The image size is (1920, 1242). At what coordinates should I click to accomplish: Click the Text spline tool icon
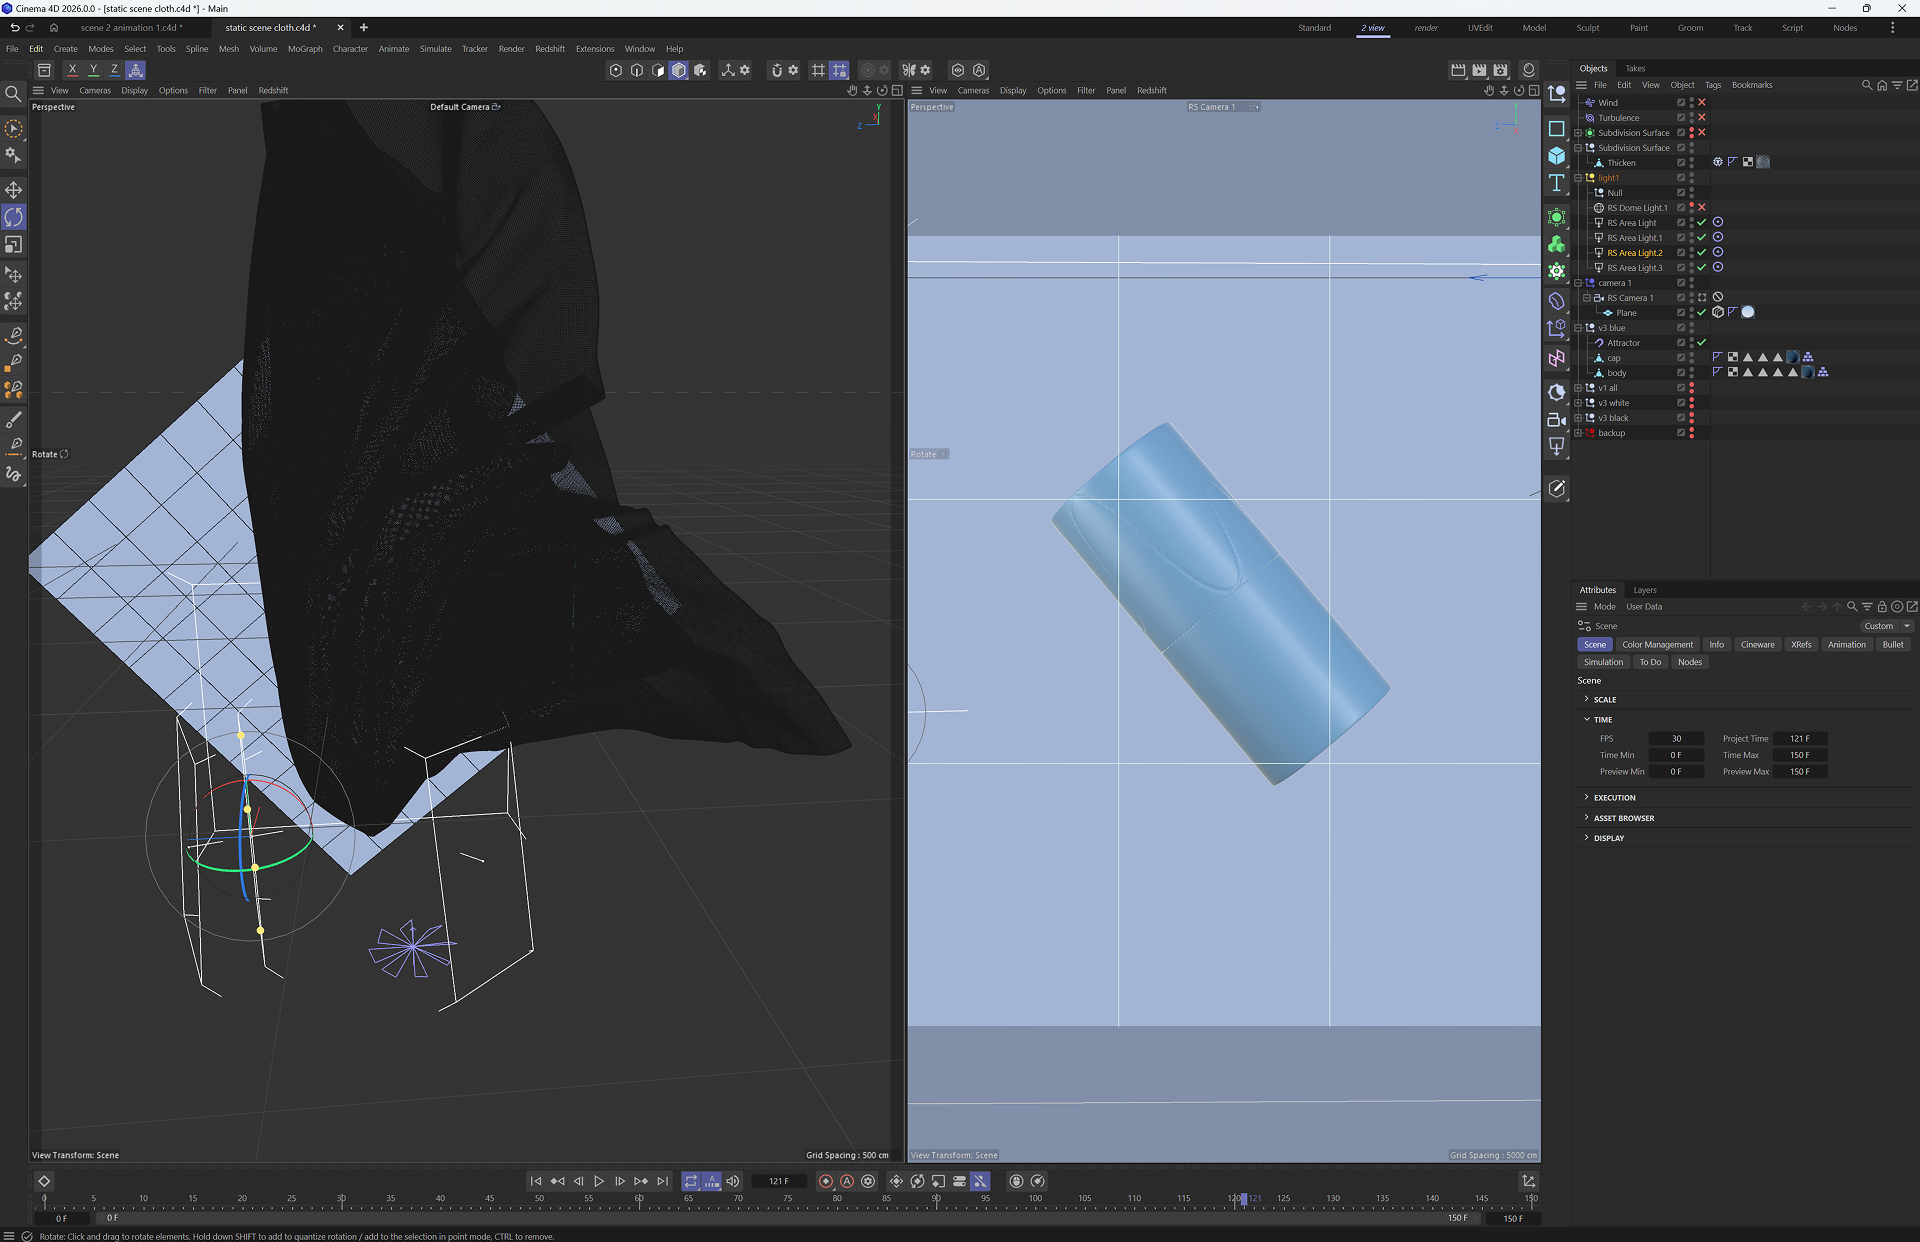(1557, 183)
